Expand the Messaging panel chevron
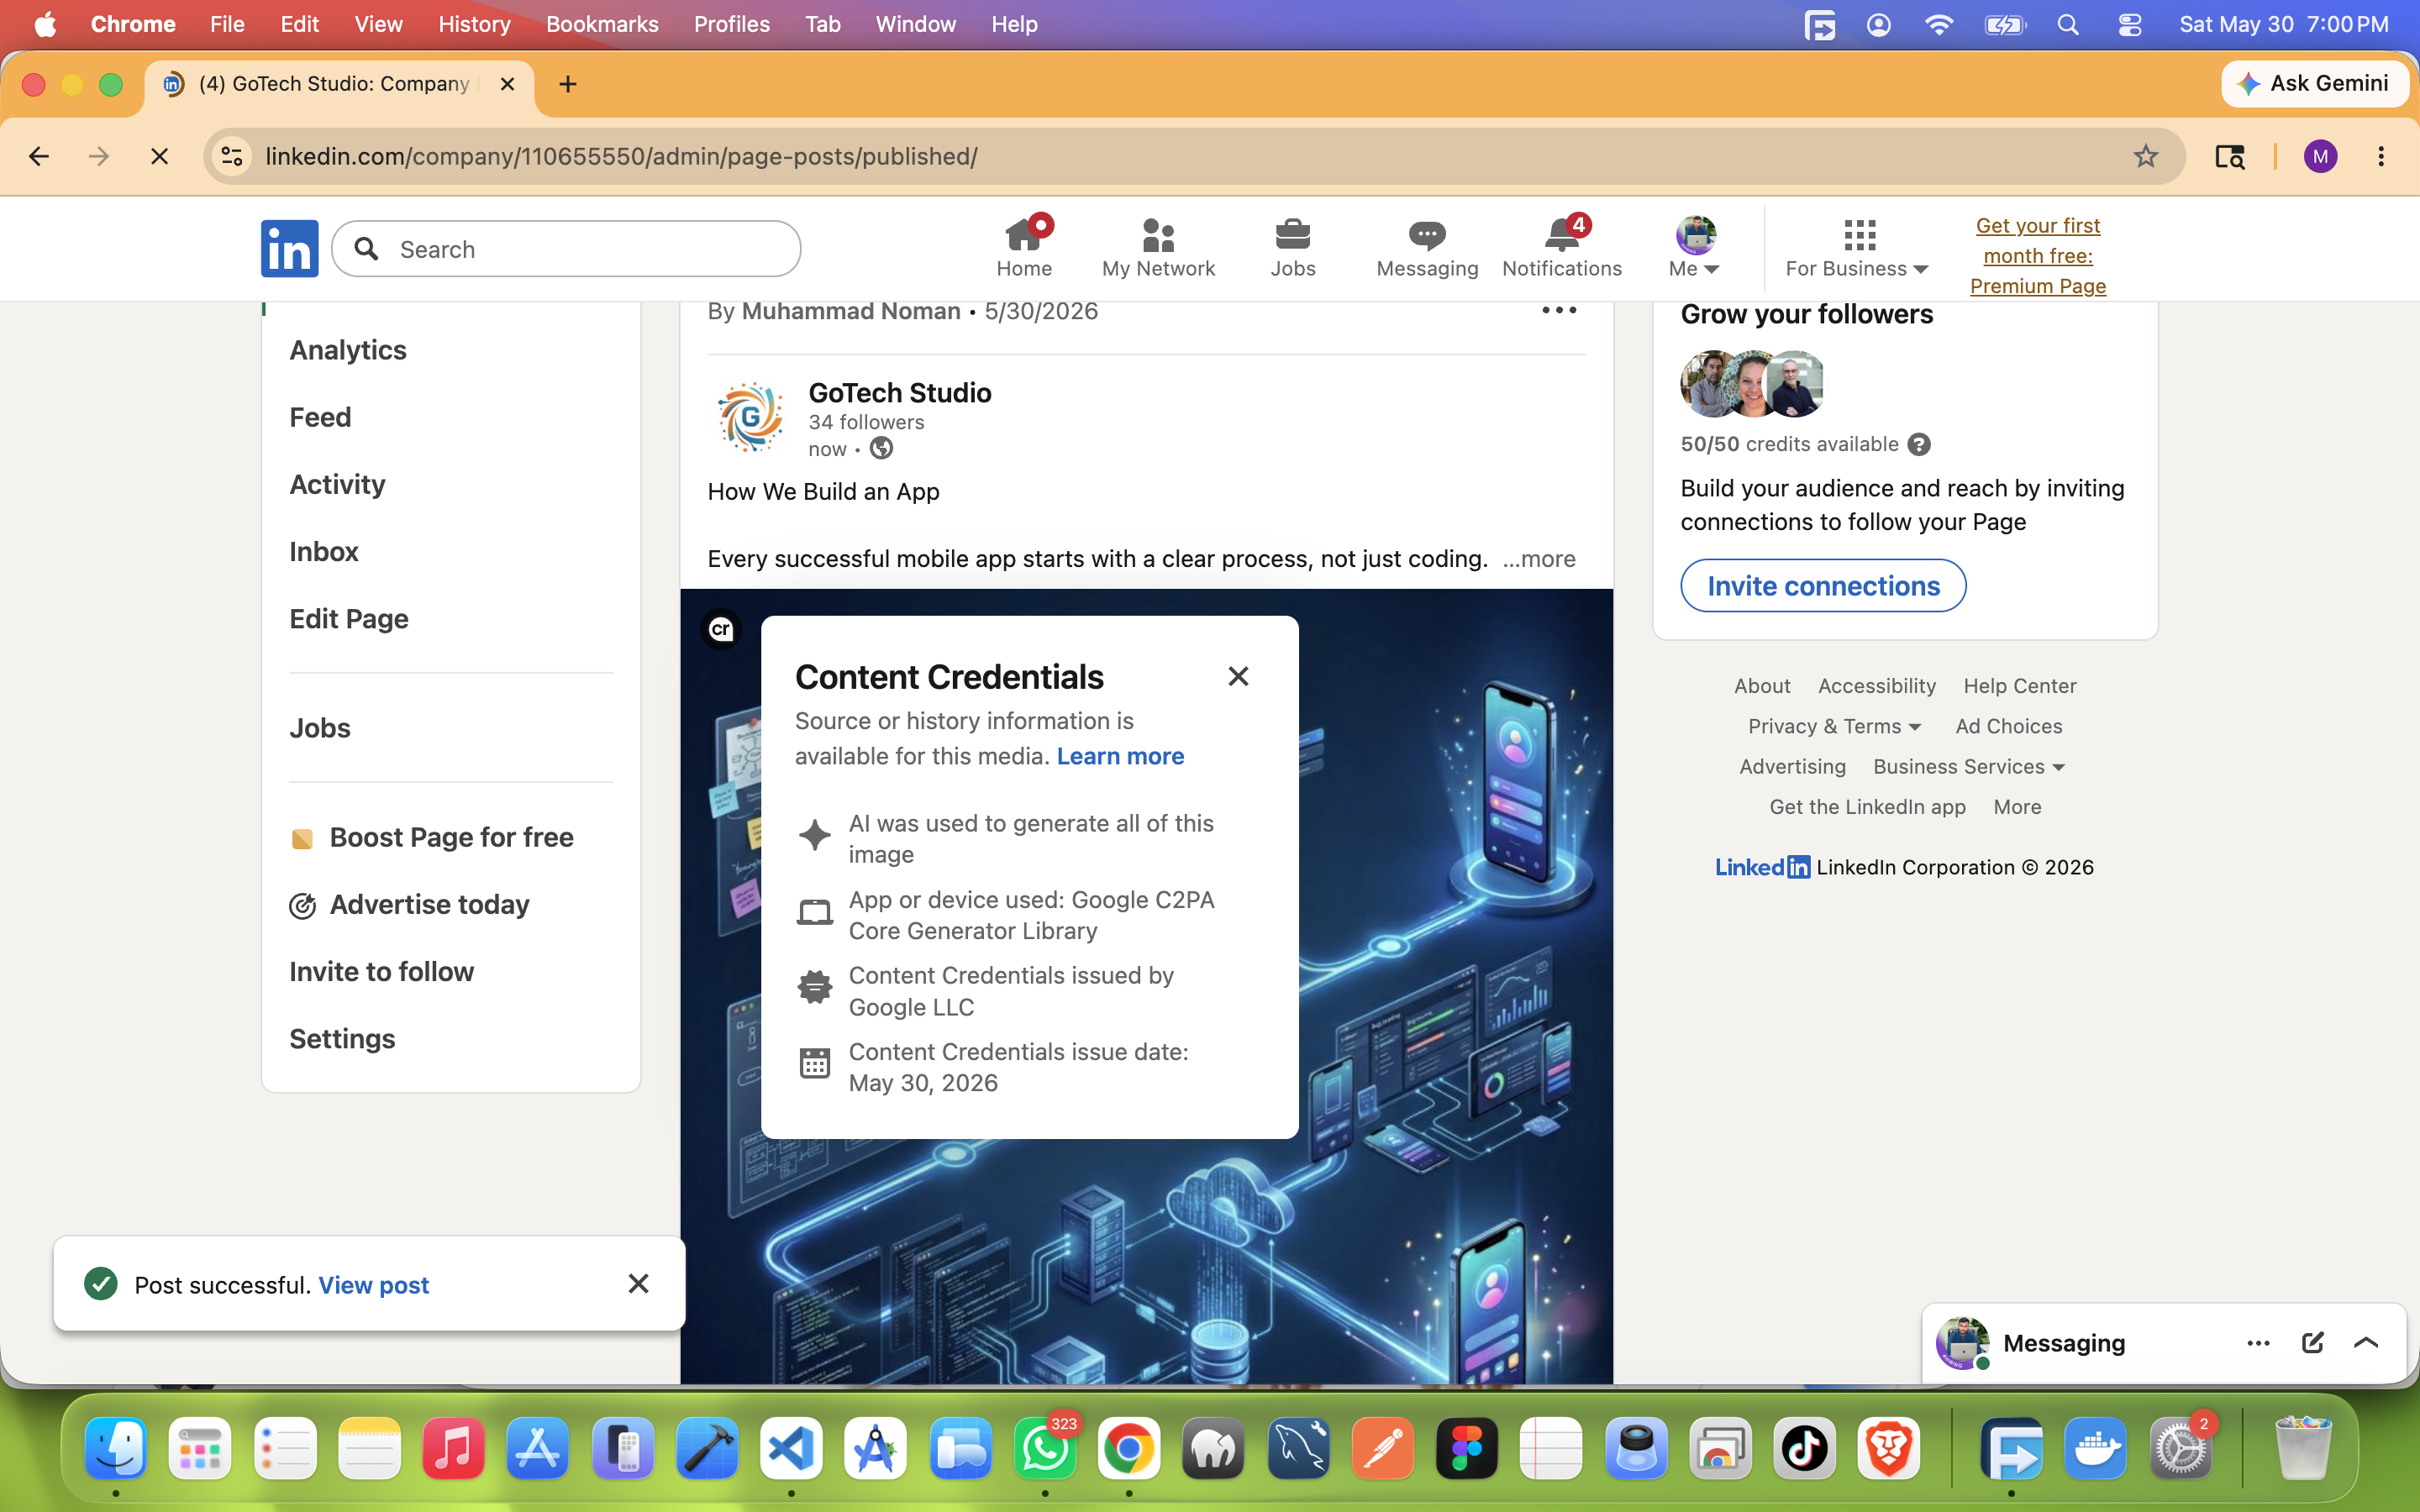Image resolution: width=2420 pixels, height=1512 pixels. (2366, 1343)
